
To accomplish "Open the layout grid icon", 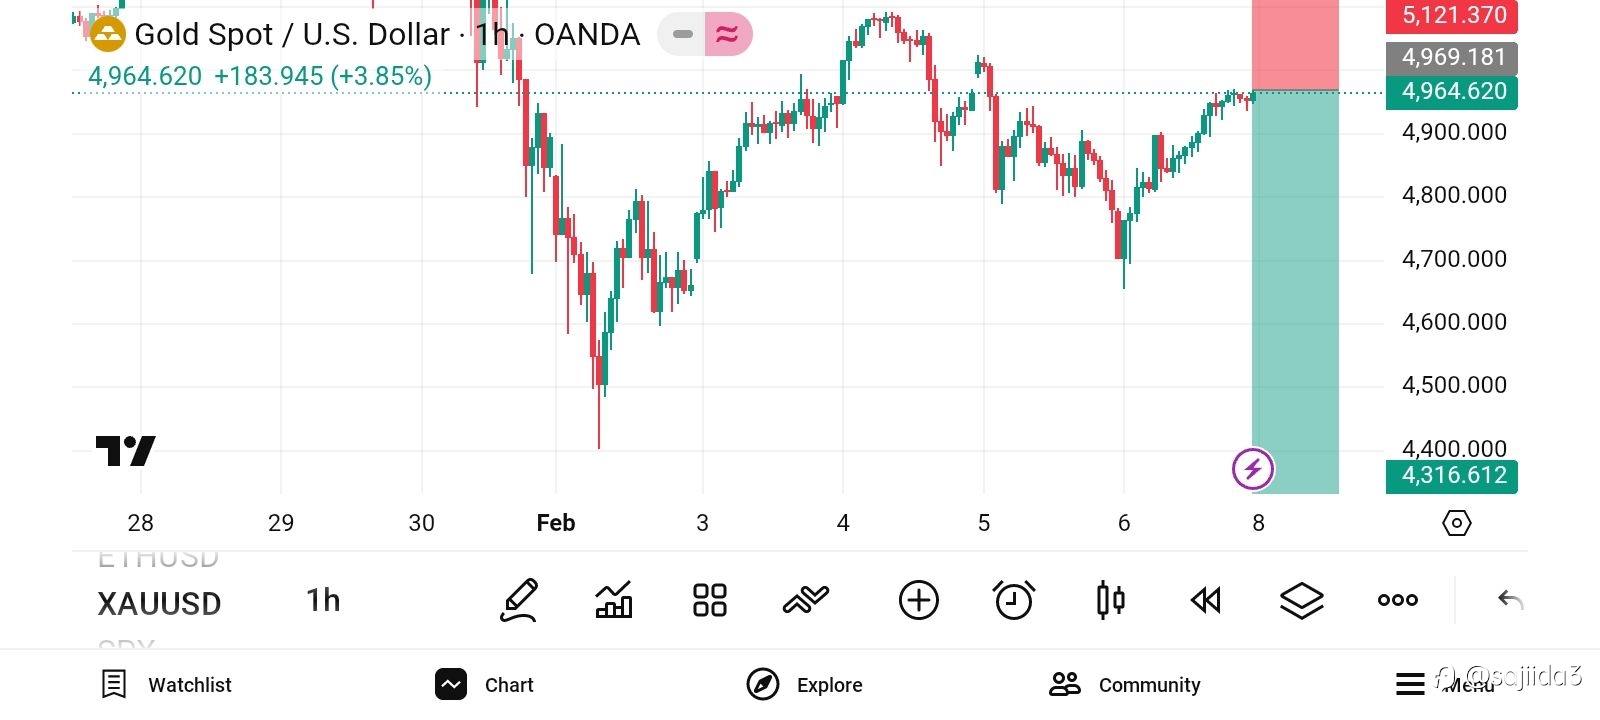I will click(x=710, y=600).
